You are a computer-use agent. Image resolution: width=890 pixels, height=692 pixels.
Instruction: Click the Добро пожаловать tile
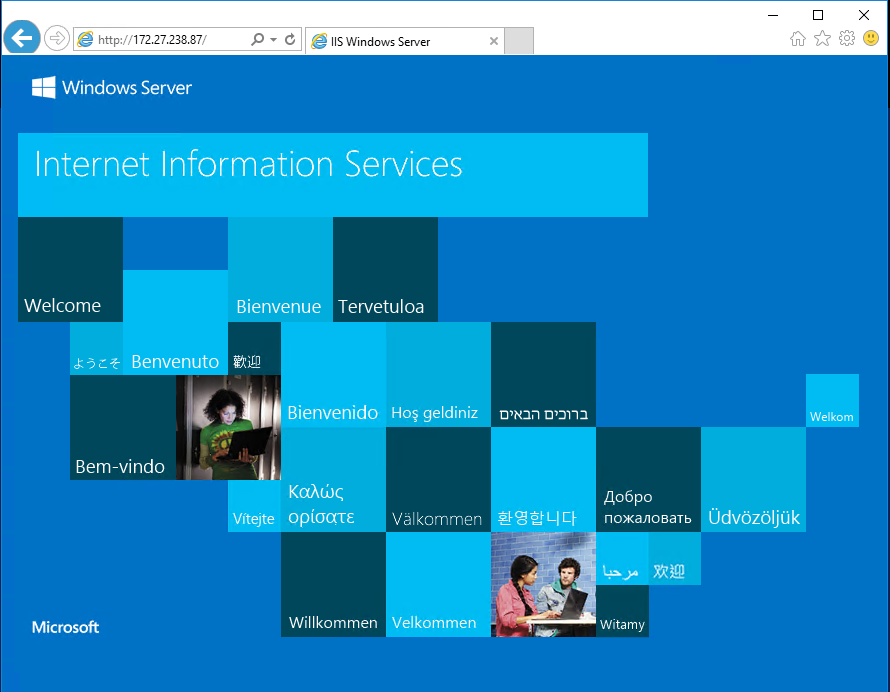pos(648,480)
